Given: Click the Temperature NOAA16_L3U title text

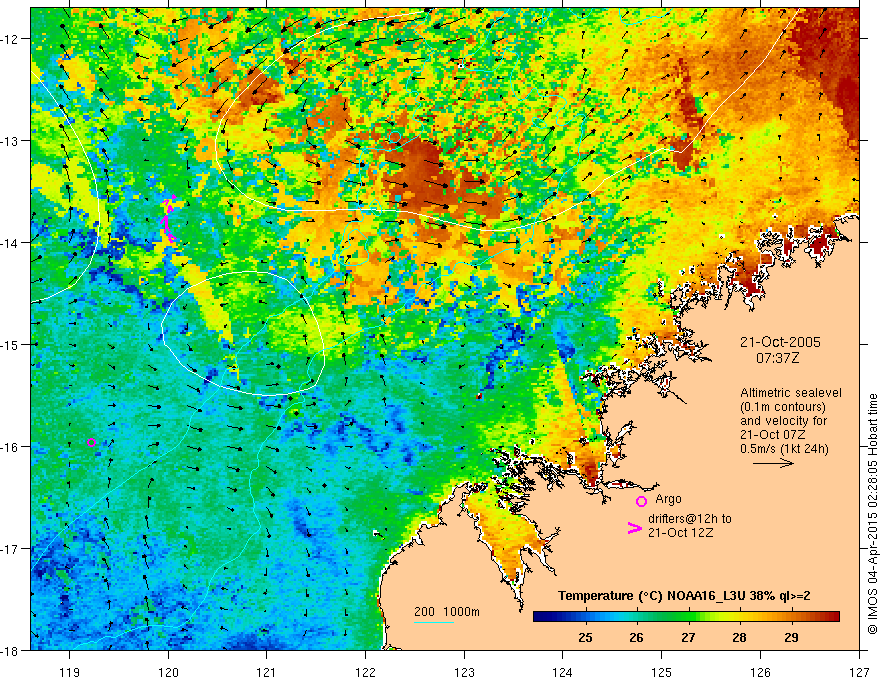Looking at the screenshot, I should pyautogui.click(x=684, y=596).
